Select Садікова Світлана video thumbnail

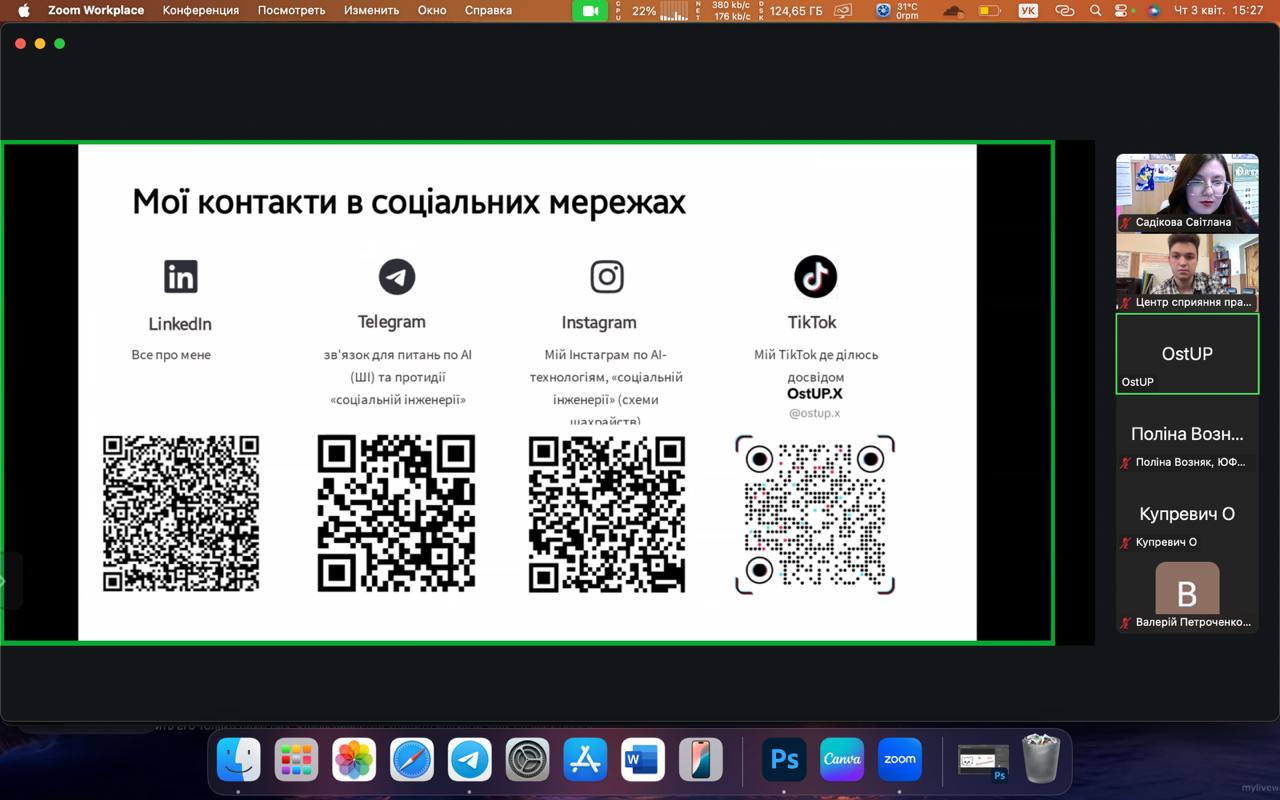click(1187, 193)
